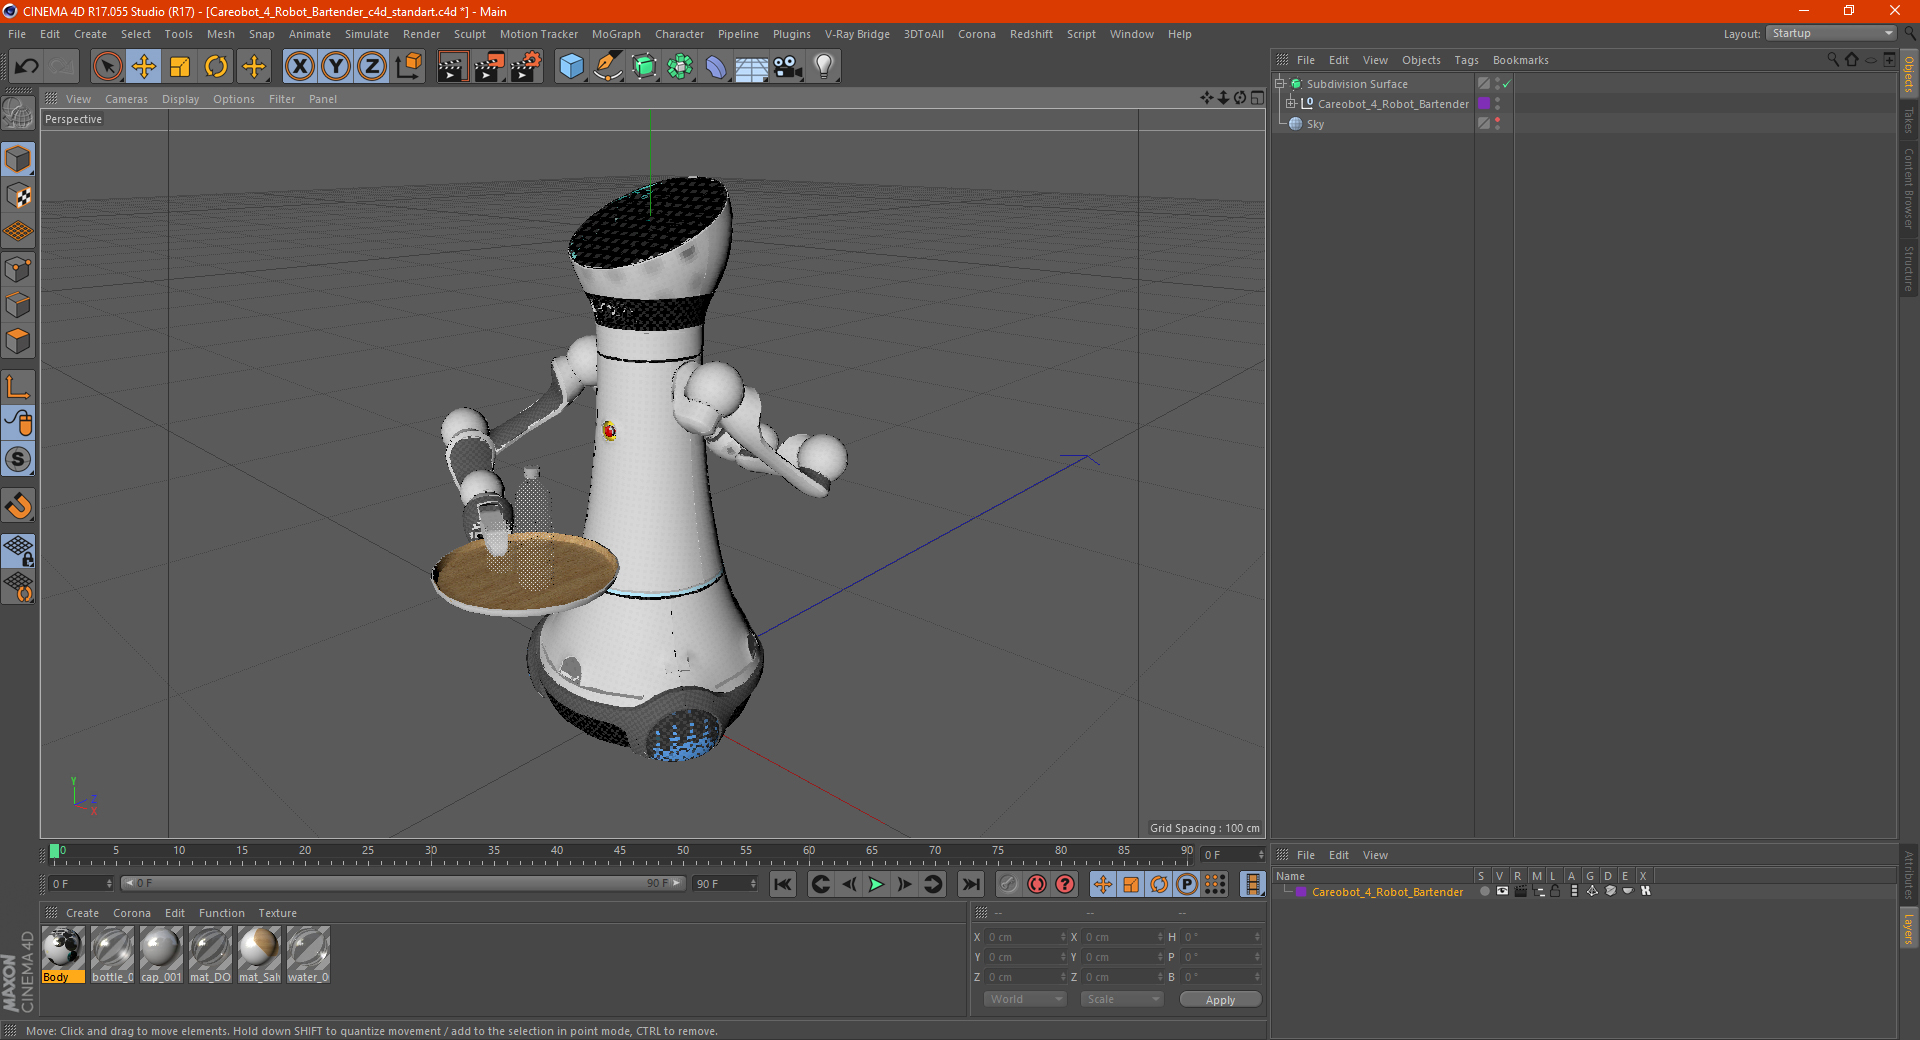Render the active view
This screenshot has height=1040, width=1920.
point(452,67)
